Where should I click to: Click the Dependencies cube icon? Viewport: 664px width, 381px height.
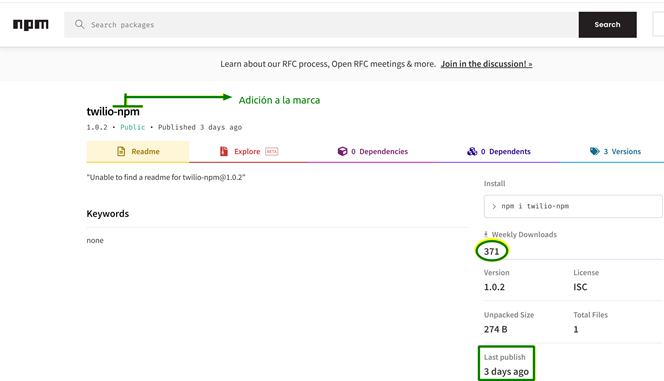click(x=342, y=151)
